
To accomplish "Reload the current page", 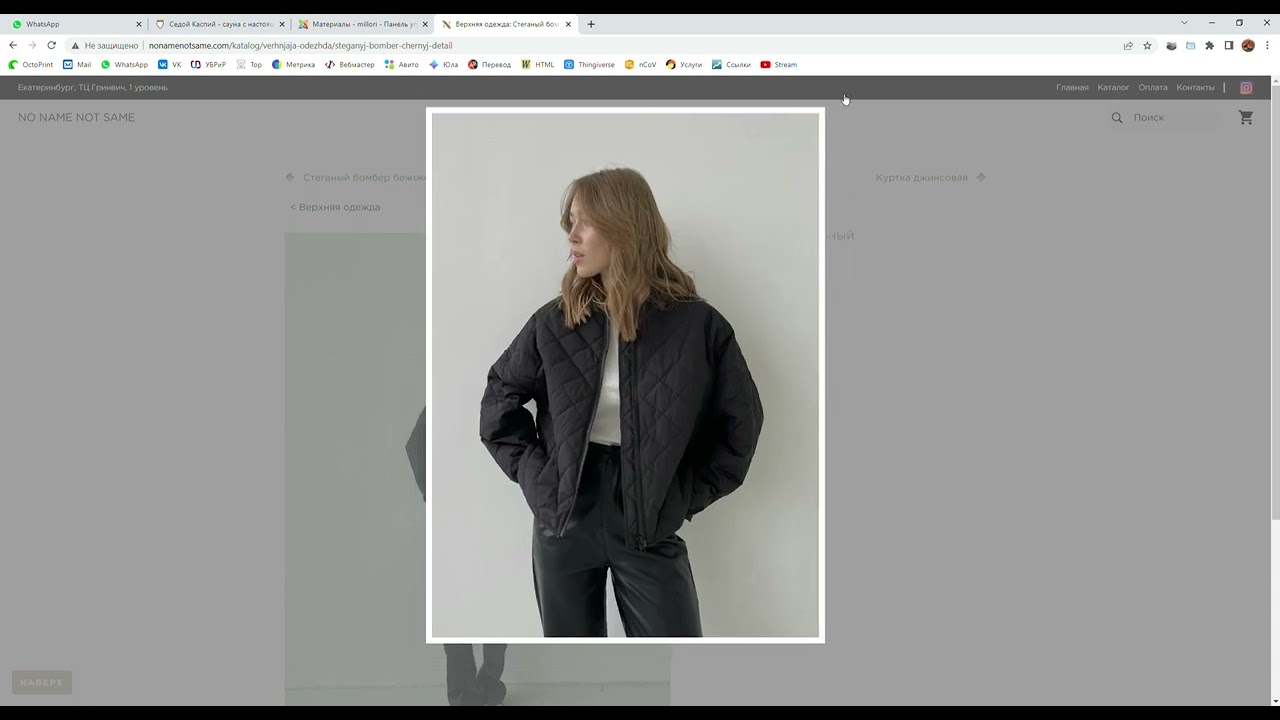I will point(51,45).
